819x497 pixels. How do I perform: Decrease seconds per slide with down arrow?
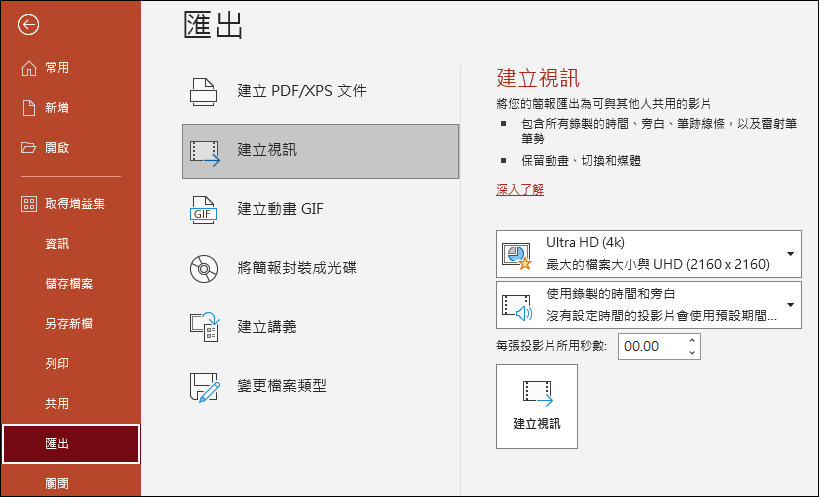point(692,352)
